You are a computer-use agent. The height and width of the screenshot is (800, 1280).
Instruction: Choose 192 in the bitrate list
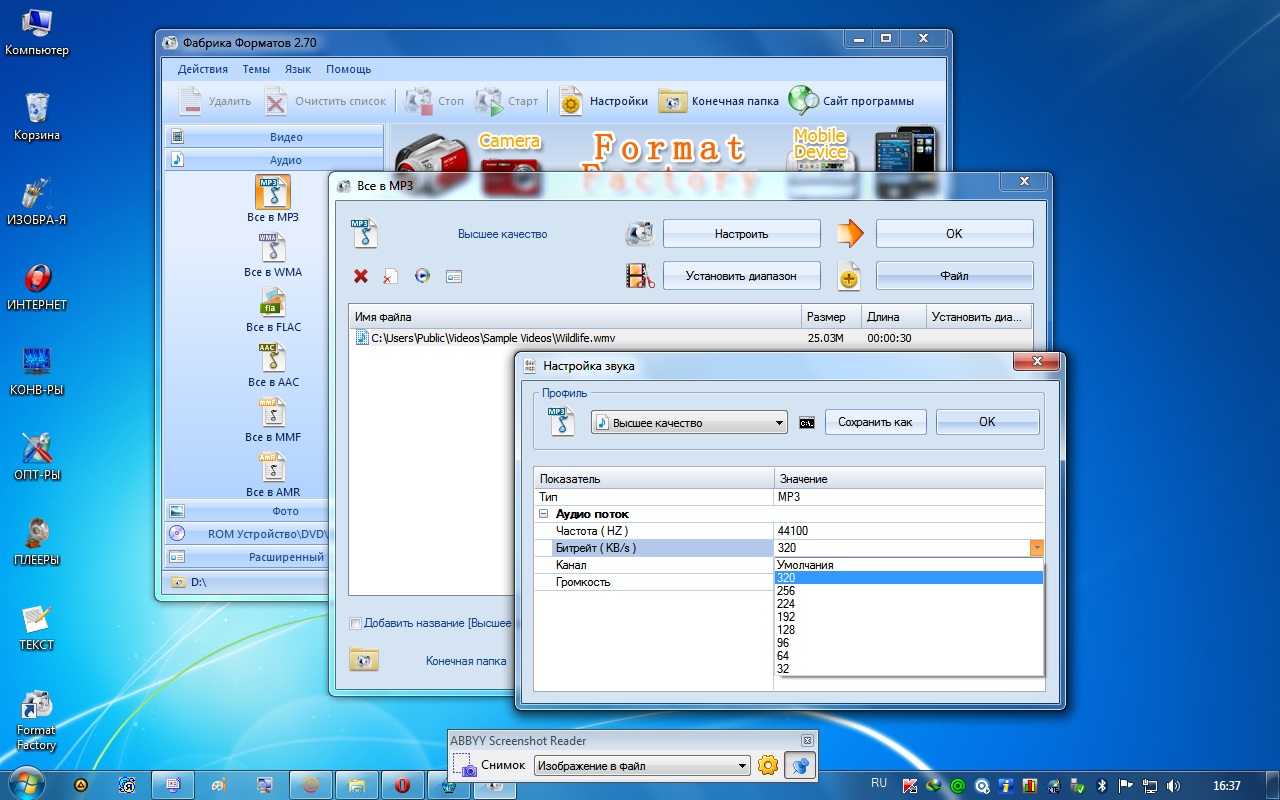pos(909,617)
